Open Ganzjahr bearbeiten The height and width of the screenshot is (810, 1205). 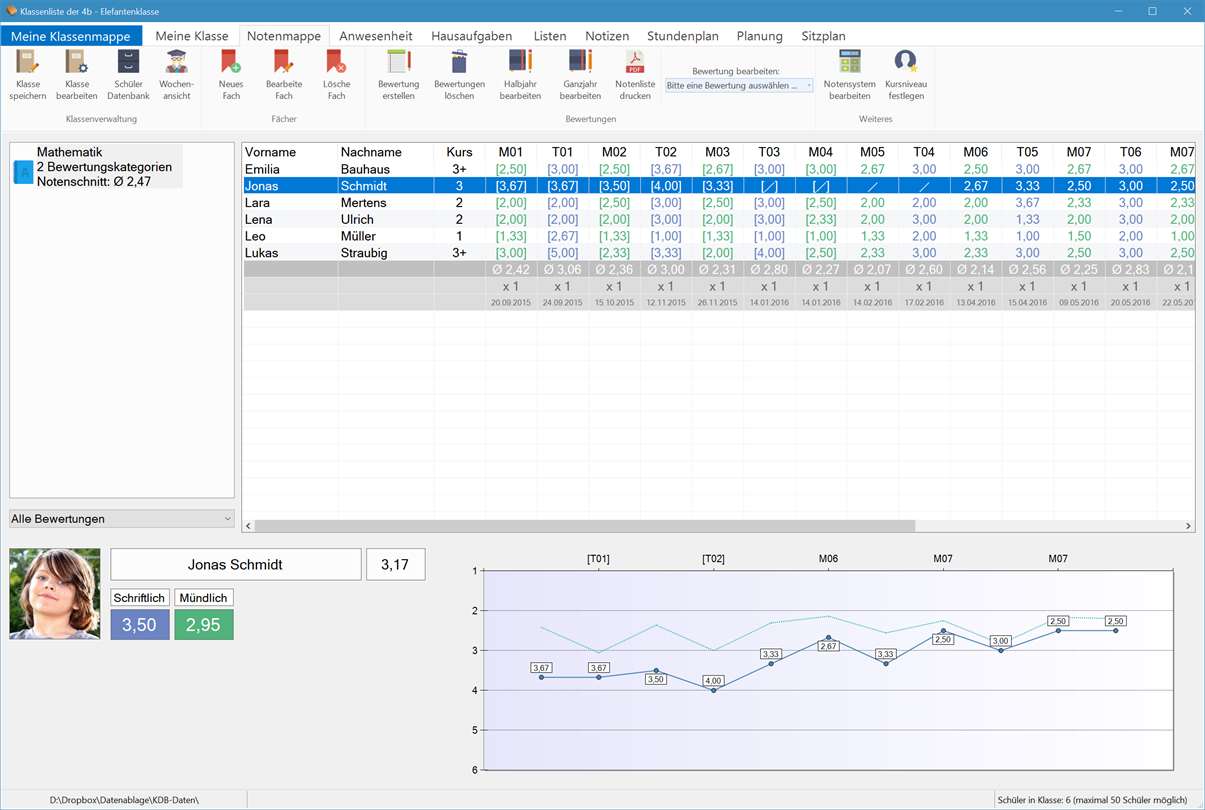(x=580, y=75)
